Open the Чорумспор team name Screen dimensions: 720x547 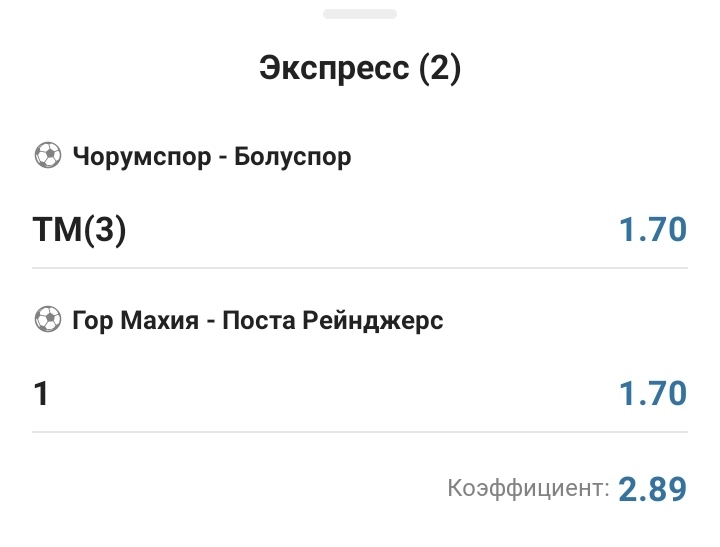click(142, 157)
